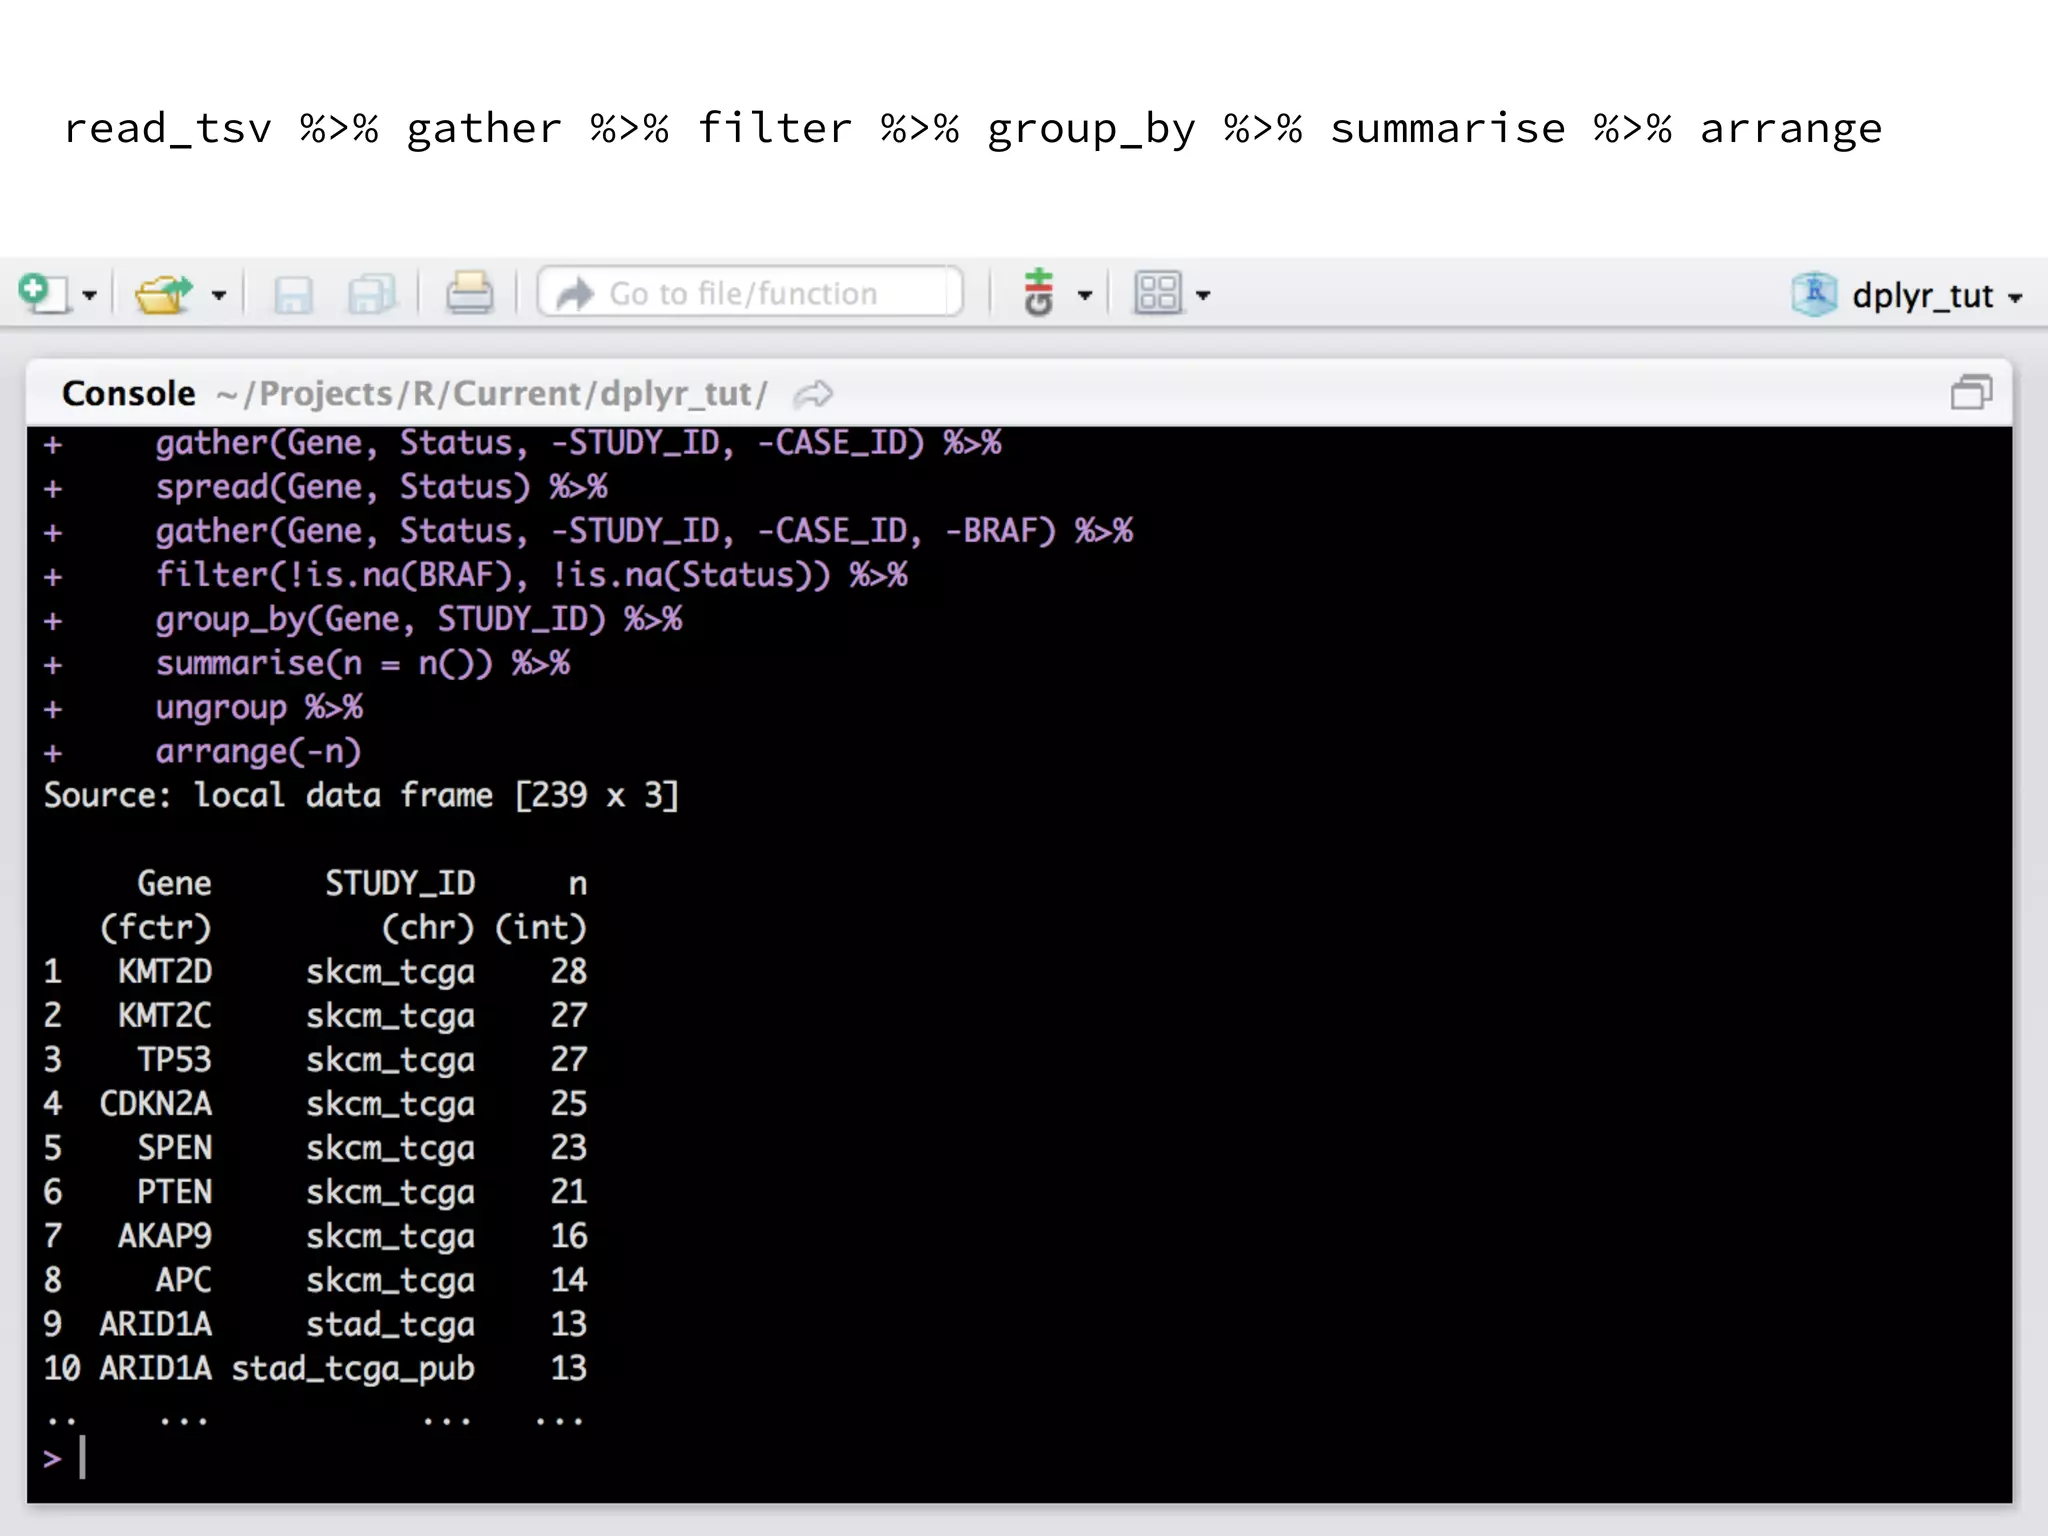Click the count value 25

coord(568,1104)
